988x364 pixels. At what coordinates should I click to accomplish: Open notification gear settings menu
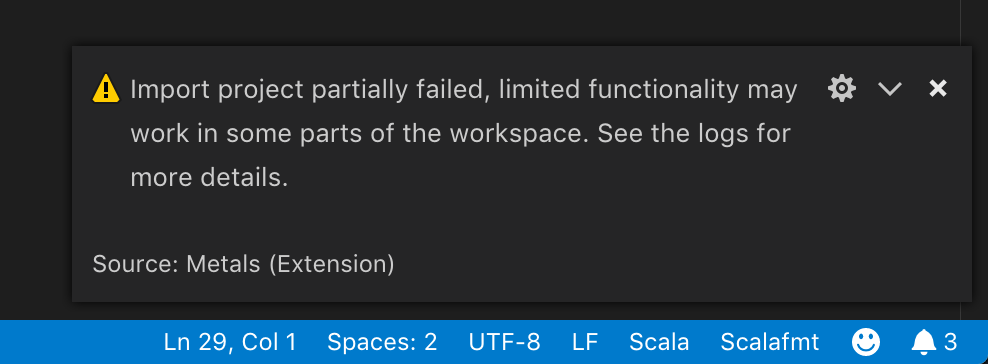click(842, 89)
